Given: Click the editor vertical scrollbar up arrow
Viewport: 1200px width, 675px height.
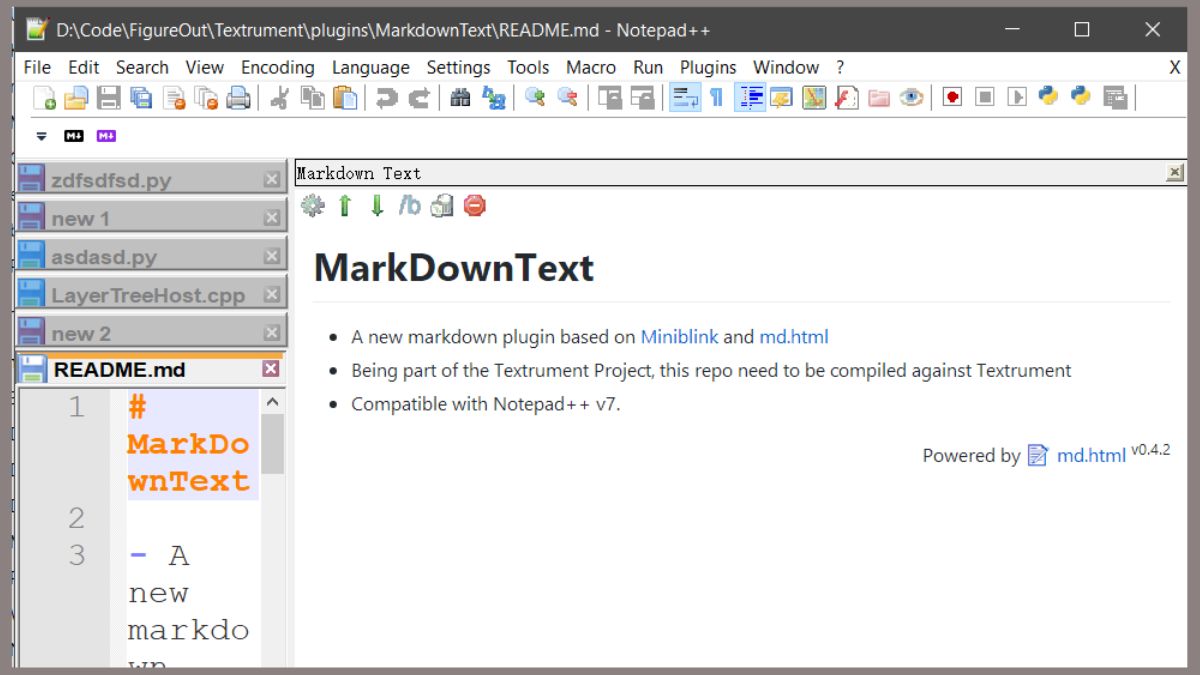Looking at the screenshot, I should coord(272,402).
